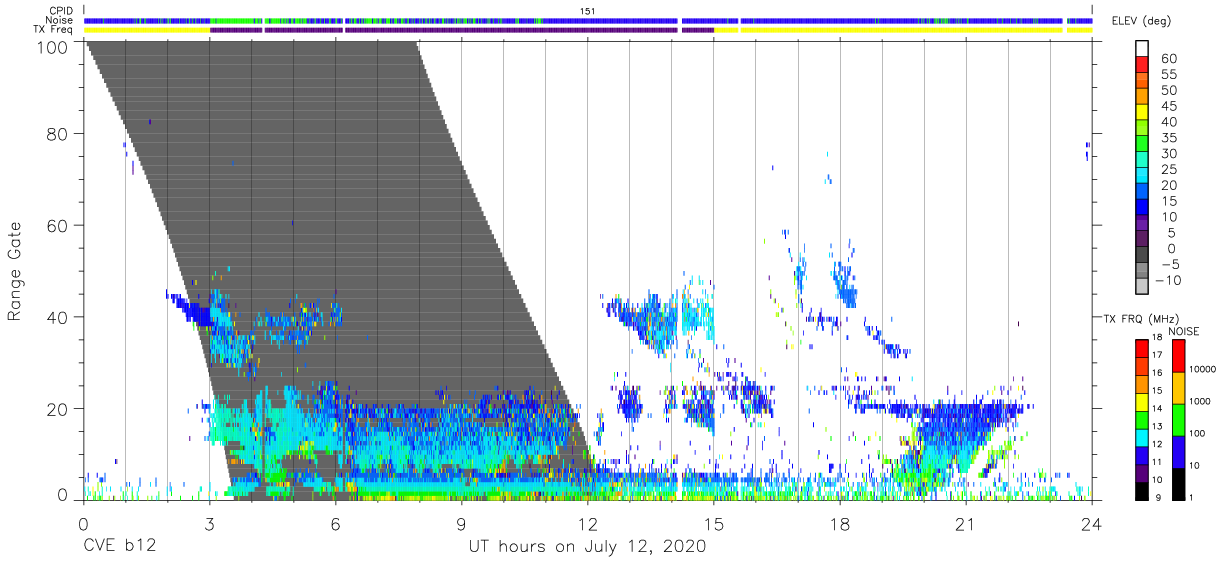1228x567 pixels.
Task: Click the black bottom segment of TX FRQ colorbar
Action: [1142, 490]
